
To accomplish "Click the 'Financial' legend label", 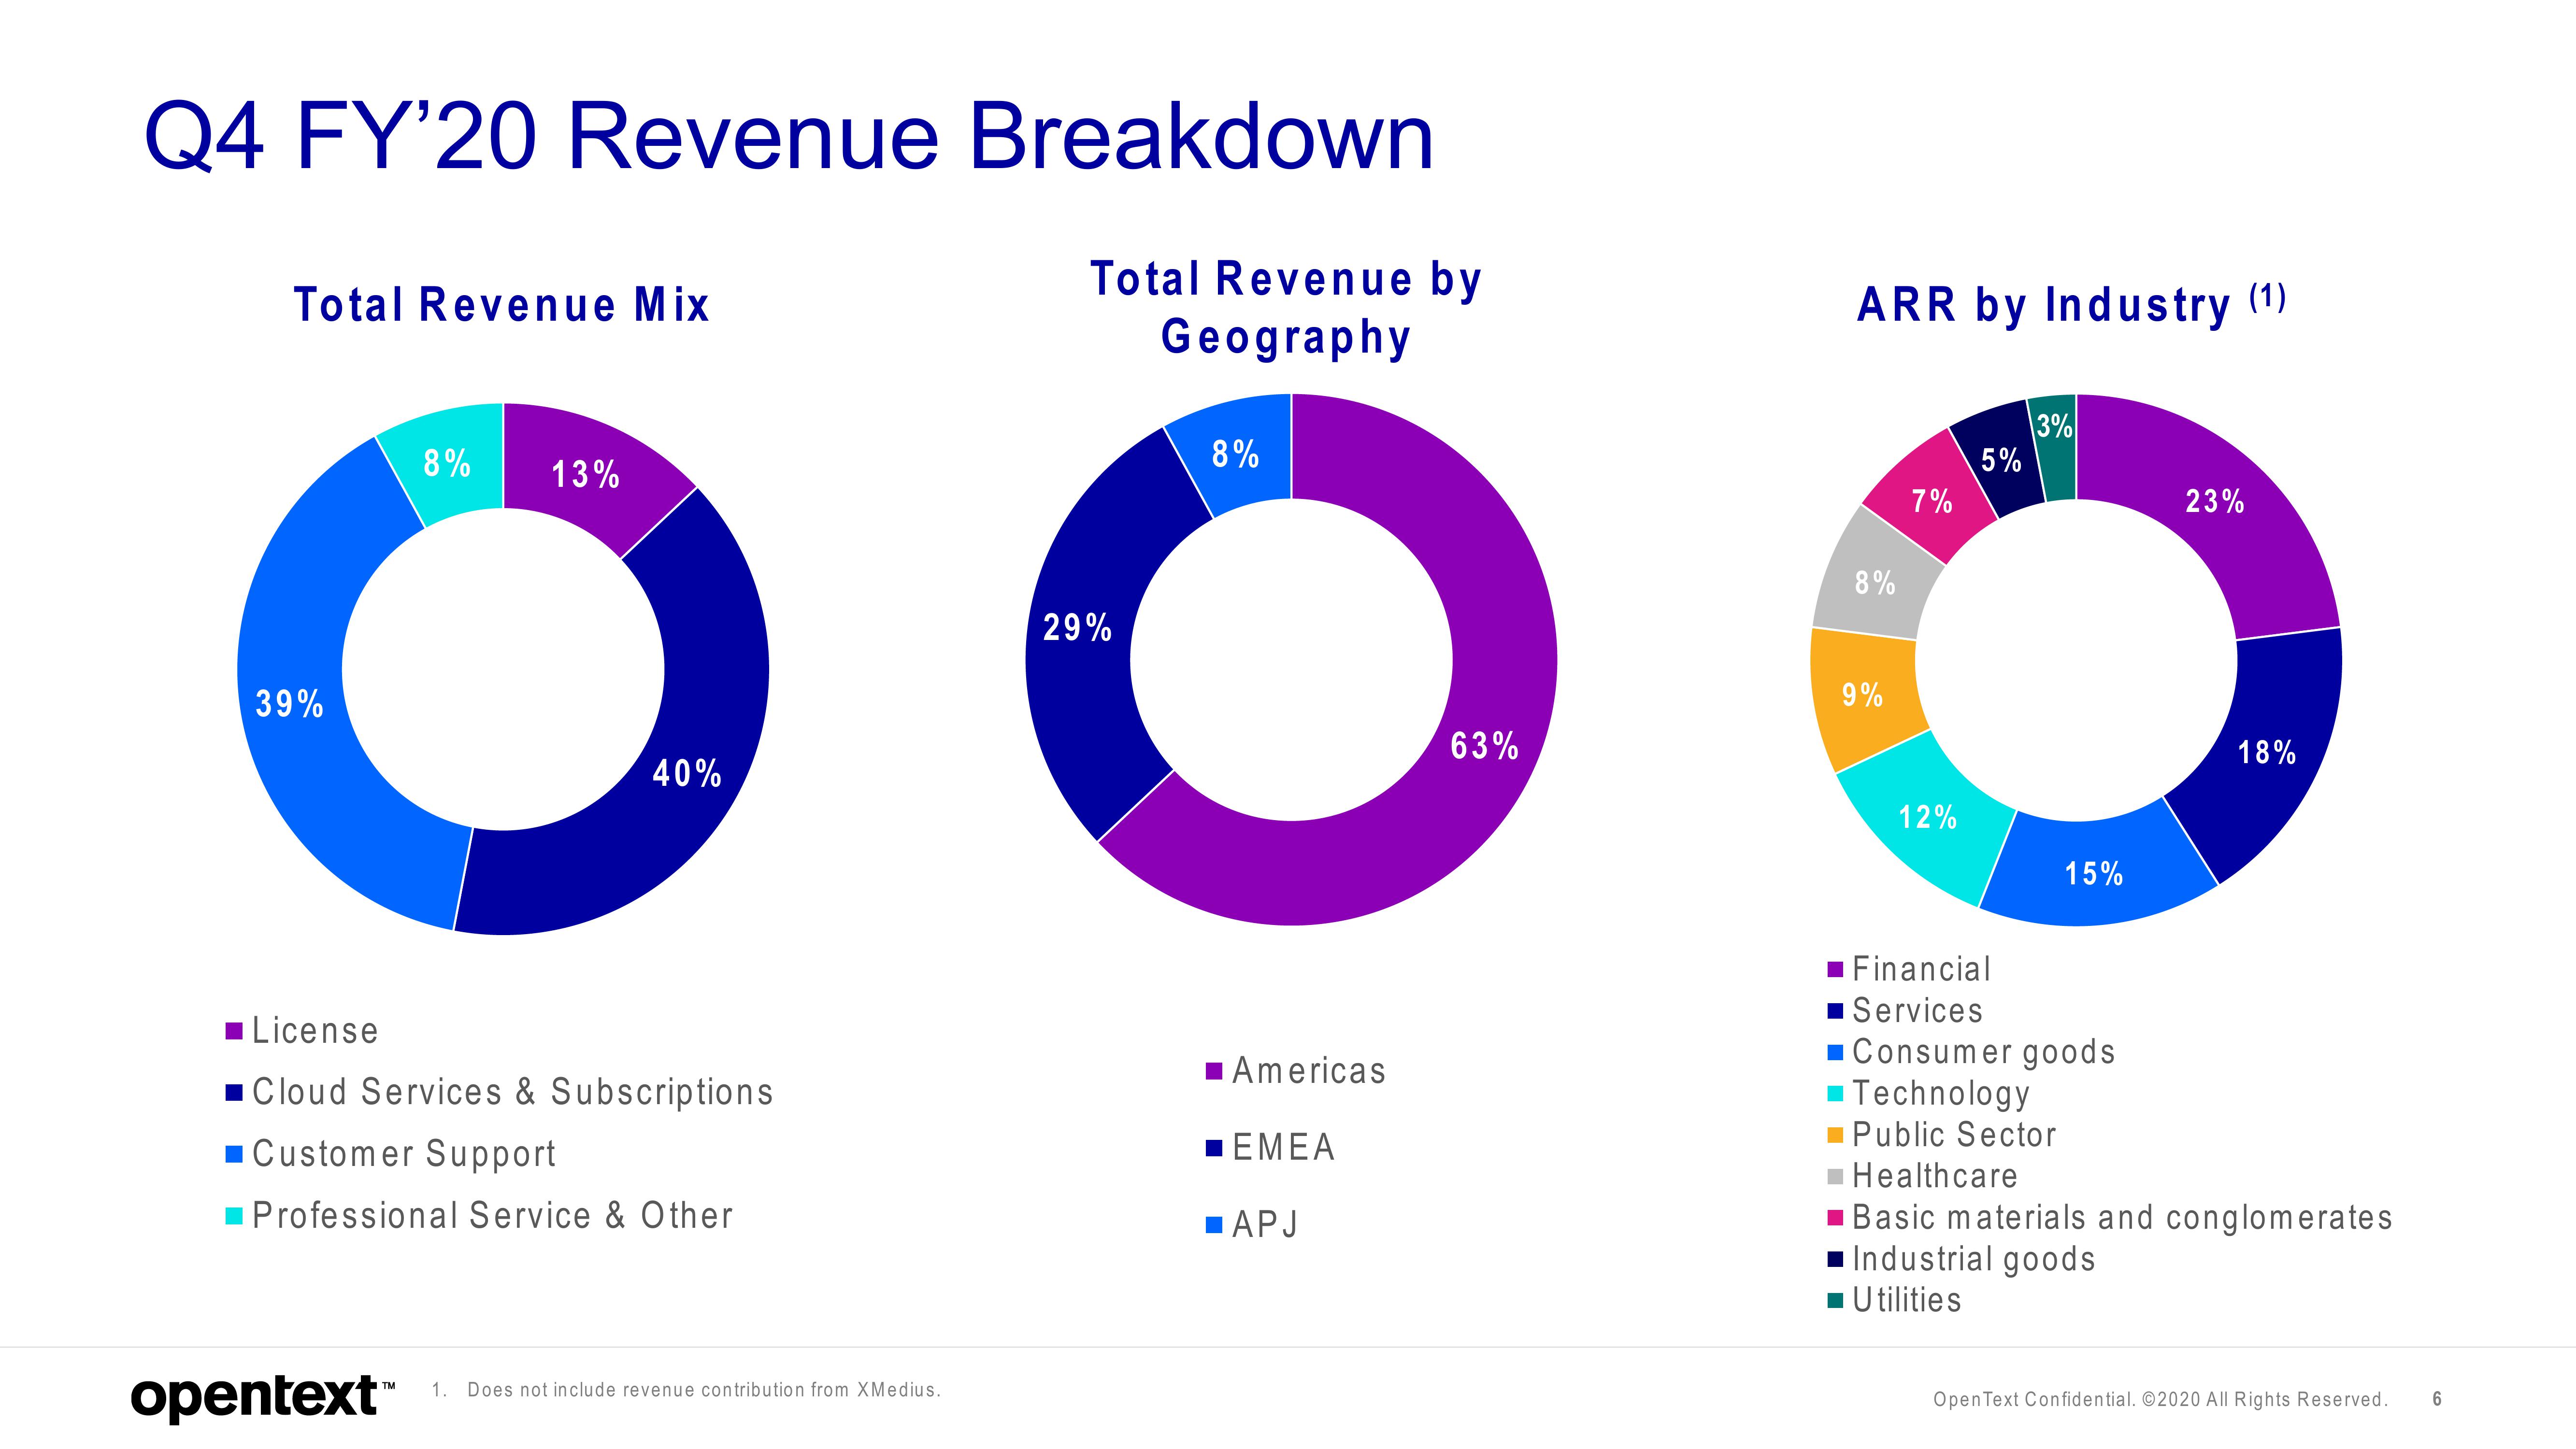I will [x=1921, y=969].
